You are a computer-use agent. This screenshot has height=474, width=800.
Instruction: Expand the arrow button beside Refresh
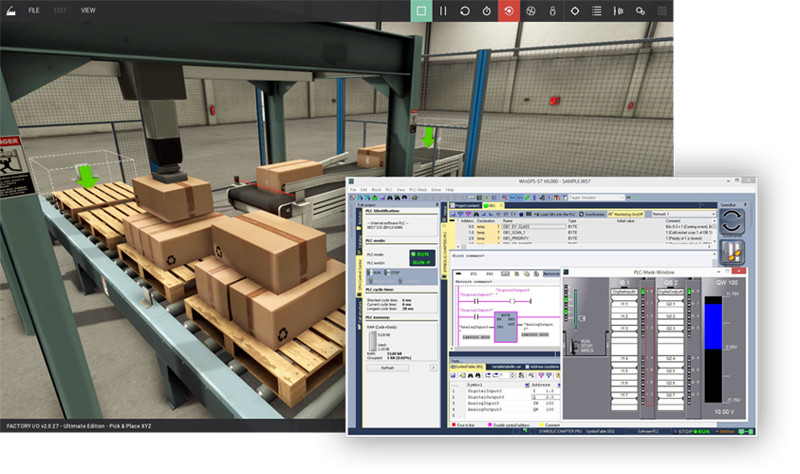pyautogui.click(x=433, y=368)
